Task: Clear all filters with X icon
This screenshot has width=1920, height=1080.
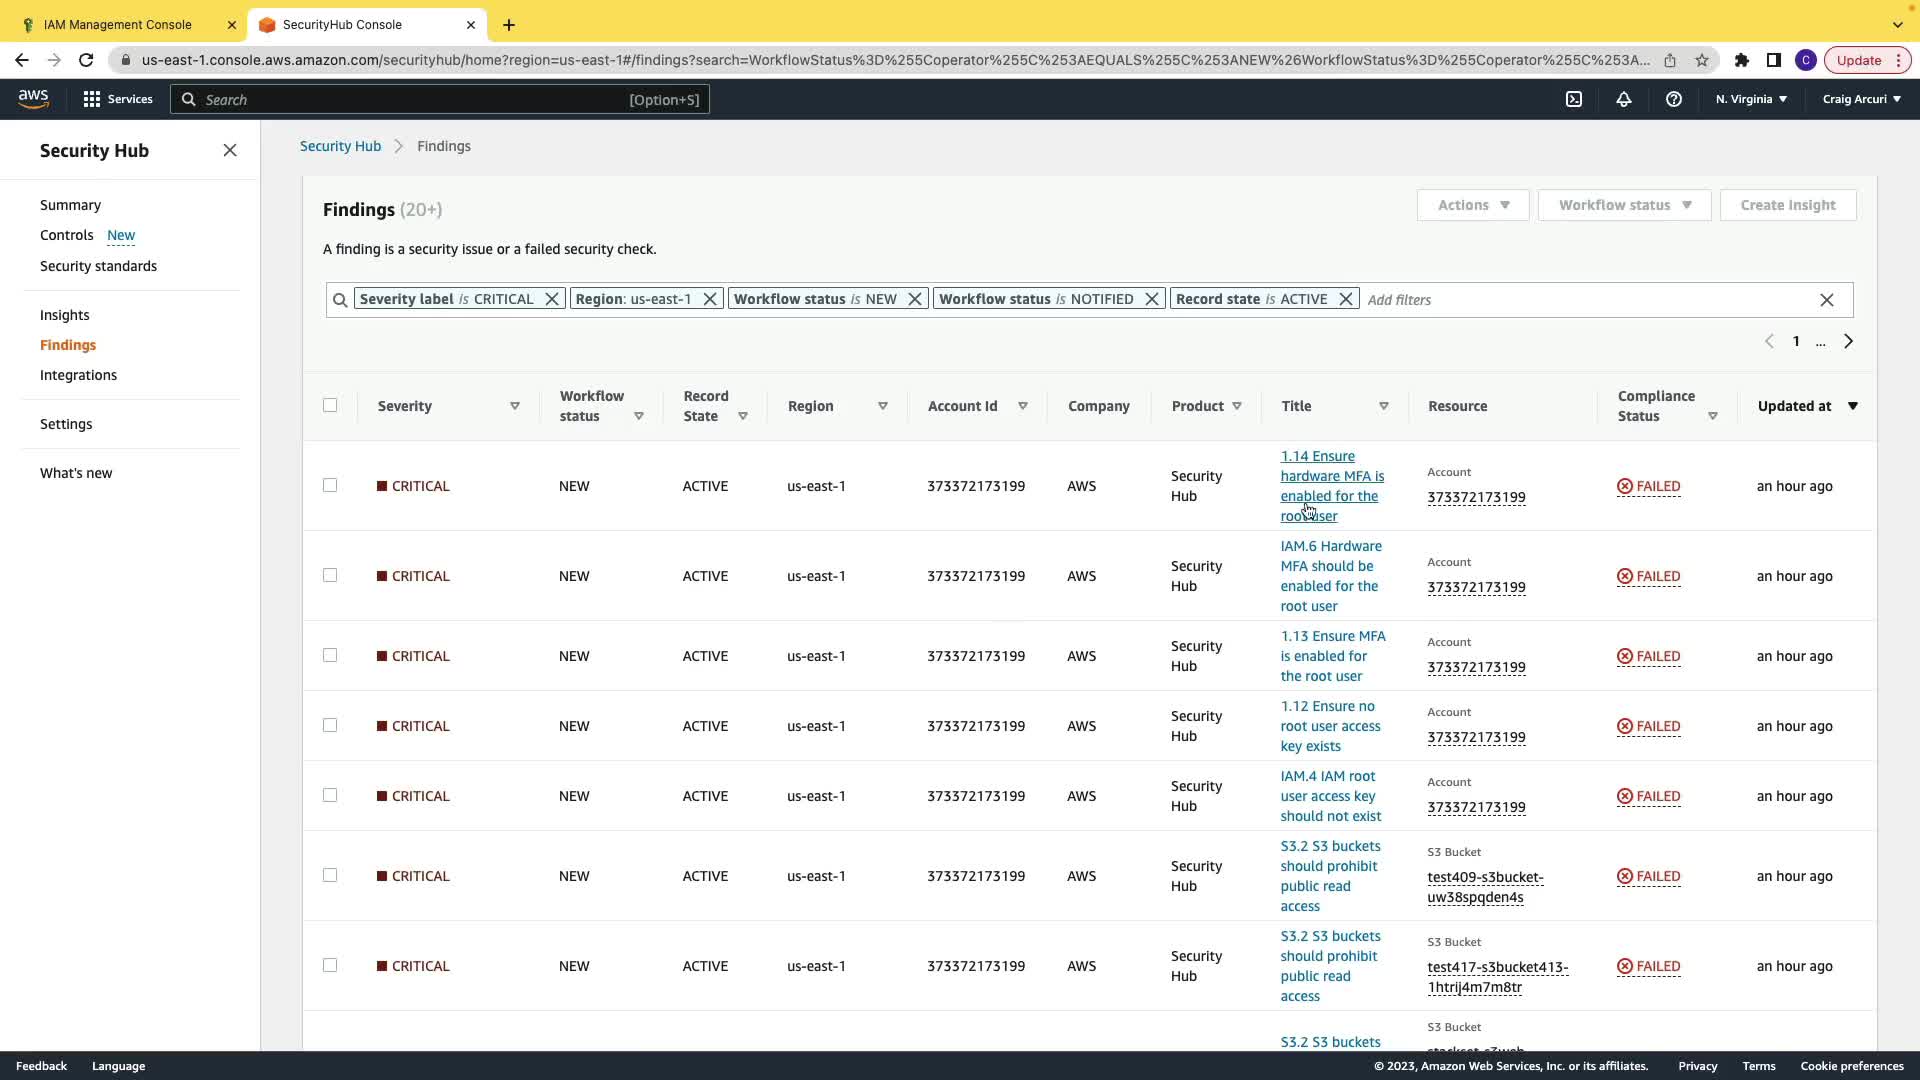Action: pos(1826,300)
